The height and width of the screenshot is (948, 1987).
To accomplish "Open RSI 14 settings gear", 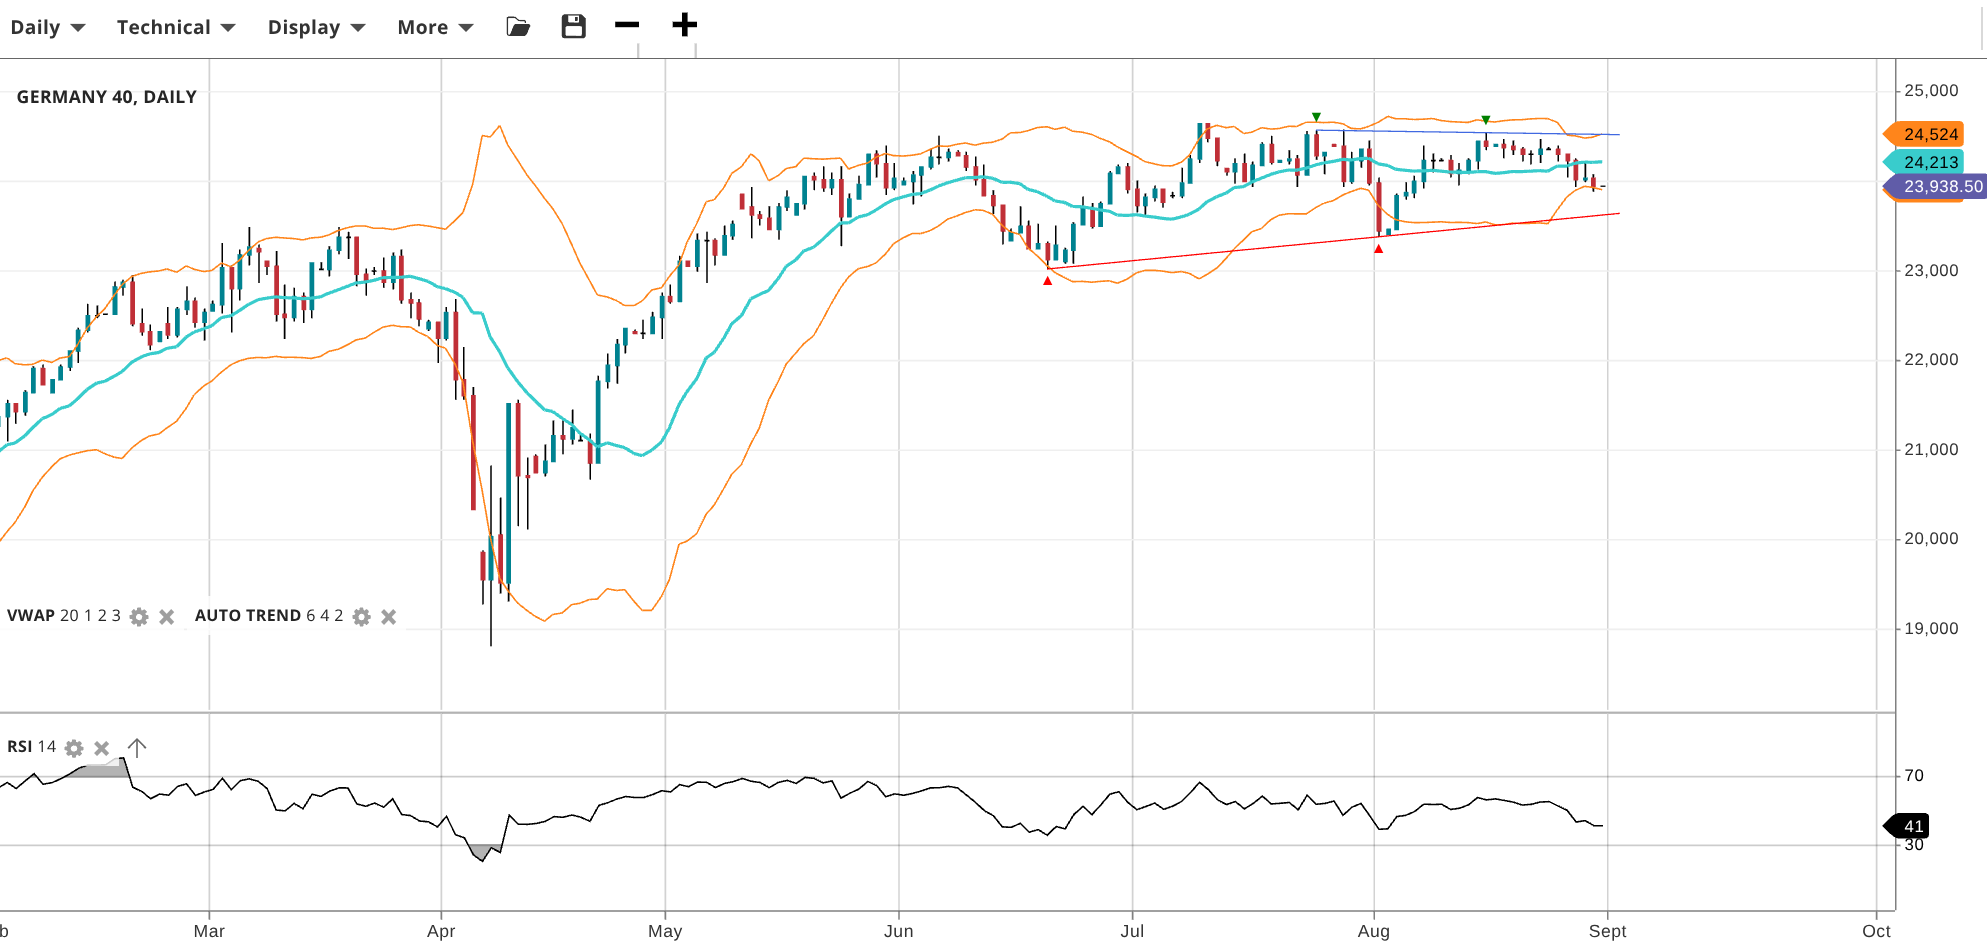I will [74, 748].
